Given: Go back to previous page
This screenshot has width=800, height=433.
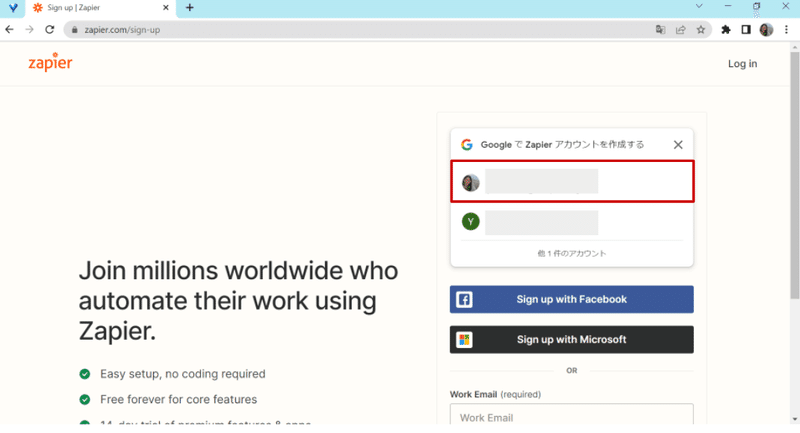Looking at the screenshot, I should (9, 30).
